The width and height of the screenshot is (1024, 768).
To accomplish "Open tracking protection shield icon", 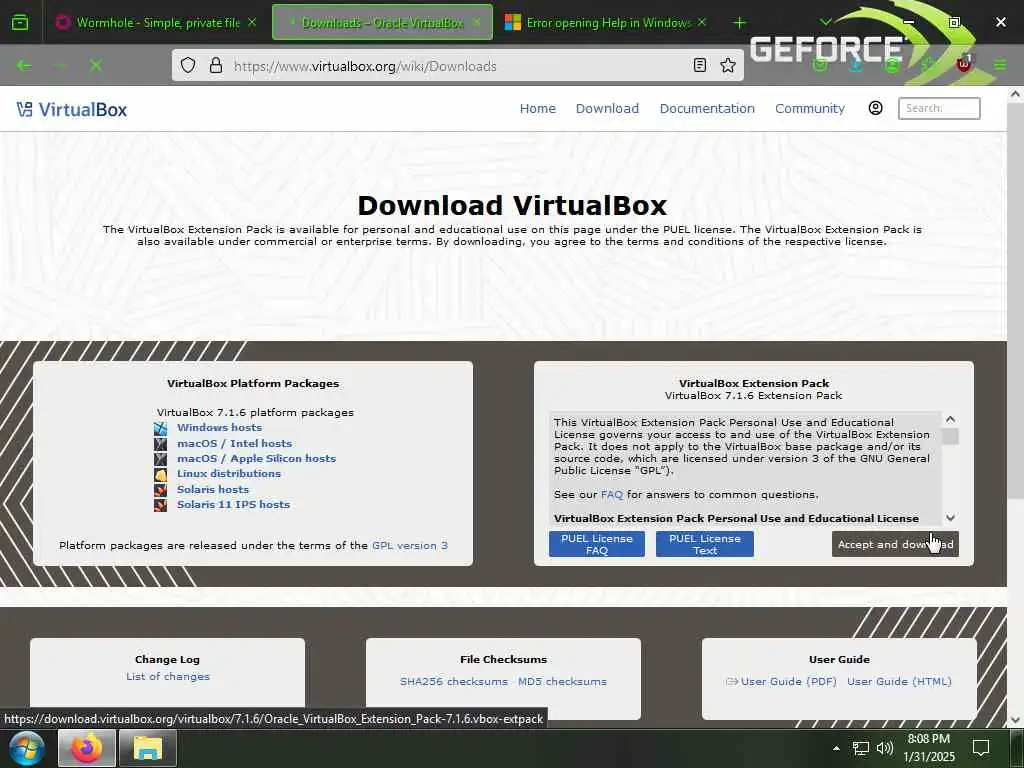I will [x=188, y=65].
